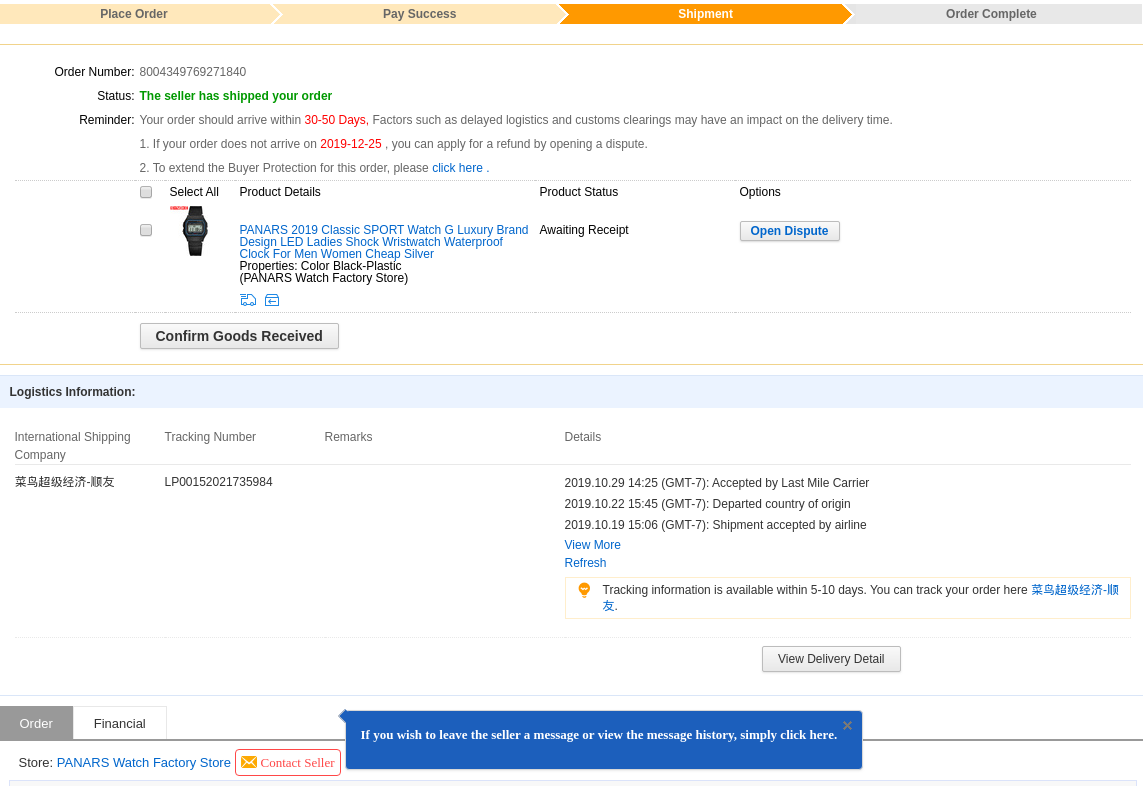Click the Remarks column header
The image size is (1143, 786).
[348, 437]
